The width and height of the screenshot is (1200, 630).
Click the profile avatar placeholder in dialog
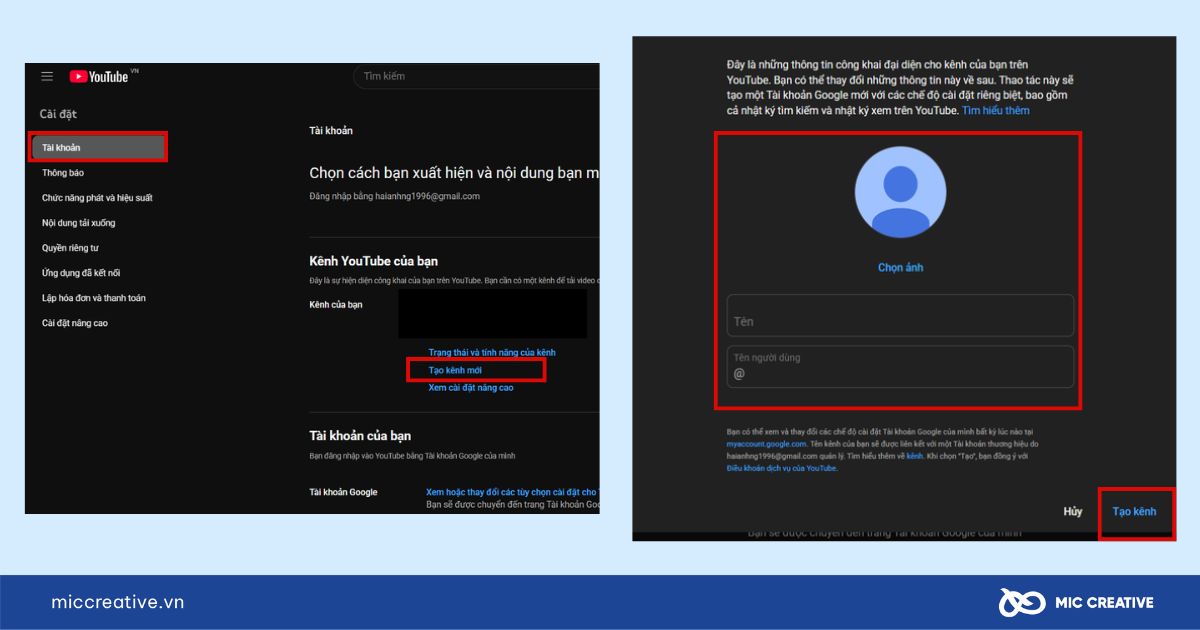click(x=900, y=191)
